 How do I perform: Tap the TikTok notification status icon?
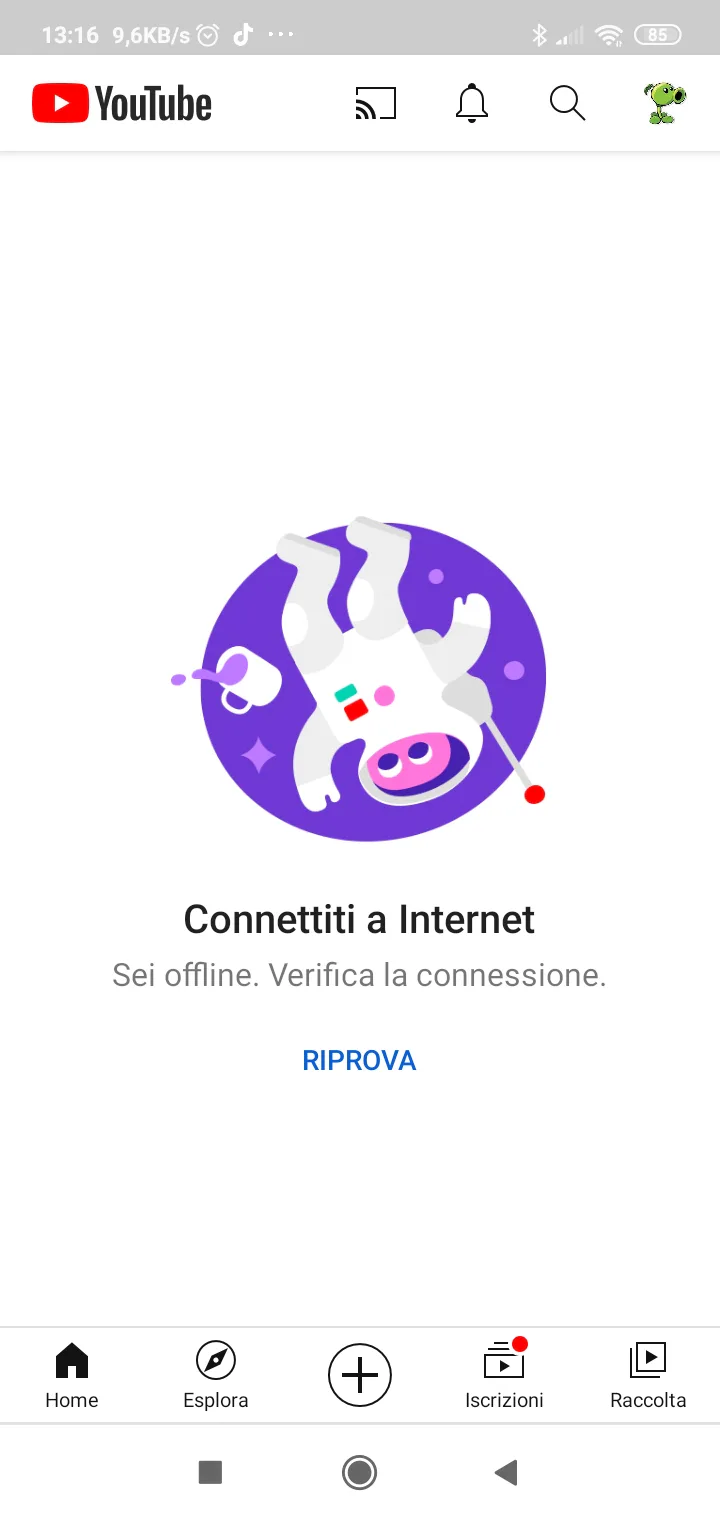242,35
